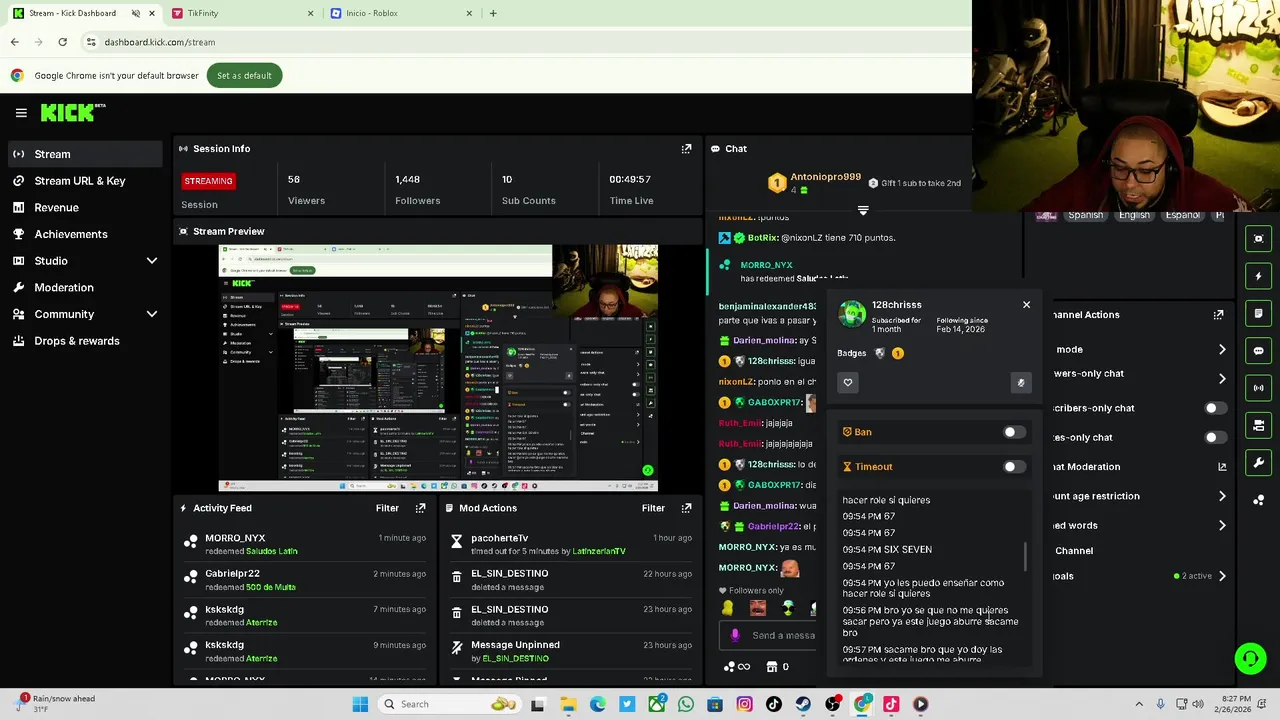Click the wrench icon in right sidebar

click(1259, 463)
